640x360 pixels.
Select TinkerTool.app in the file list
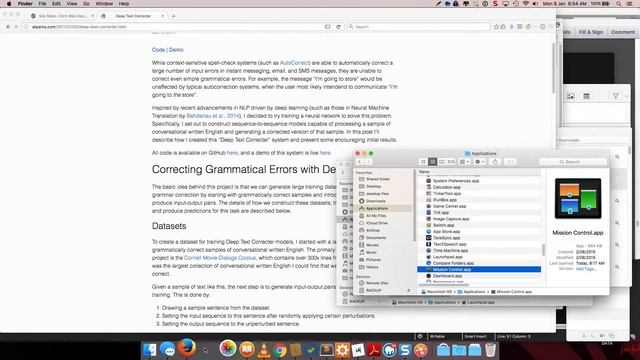(447, 193)
